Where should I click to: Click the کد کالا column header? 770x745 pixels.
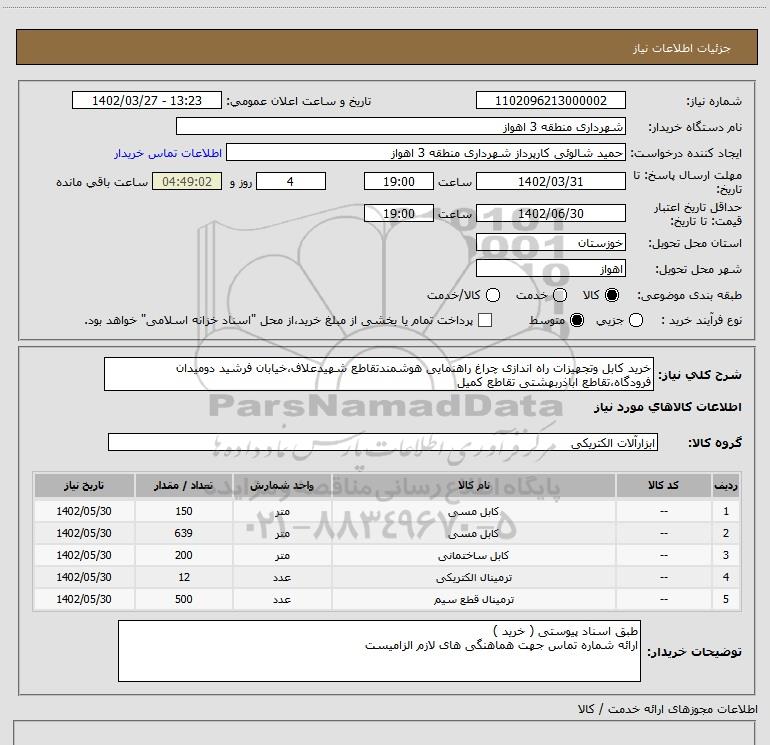[x=663, y=485]
